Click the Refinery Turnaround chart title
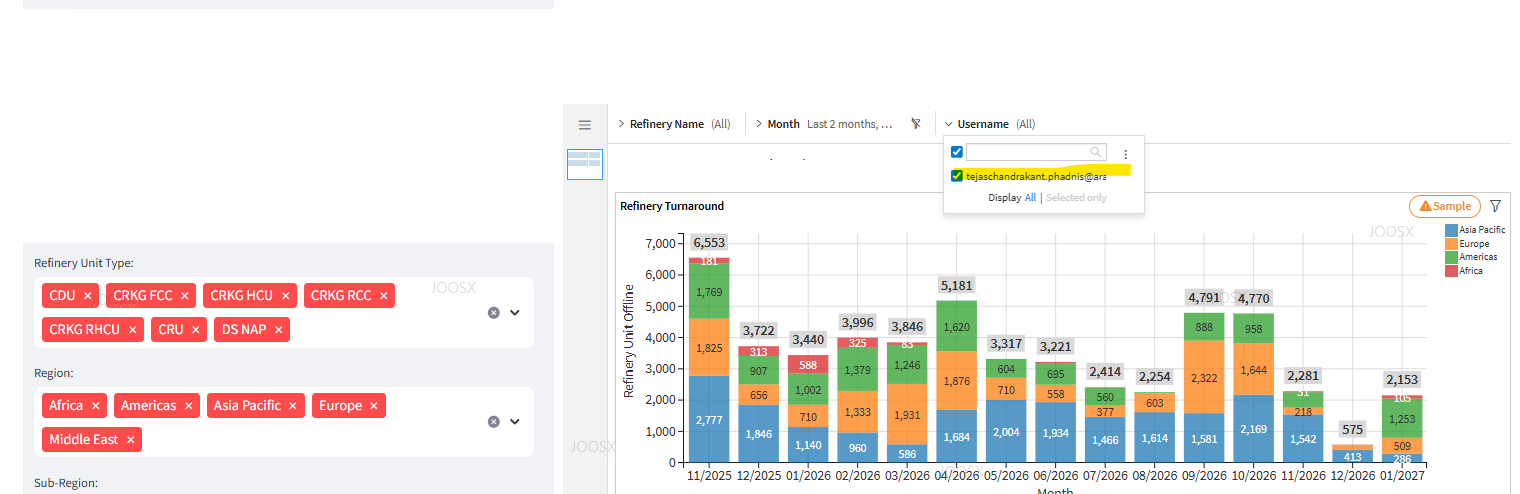The width and height of the screenshot is (1520, 494). [x=672, y=206]
